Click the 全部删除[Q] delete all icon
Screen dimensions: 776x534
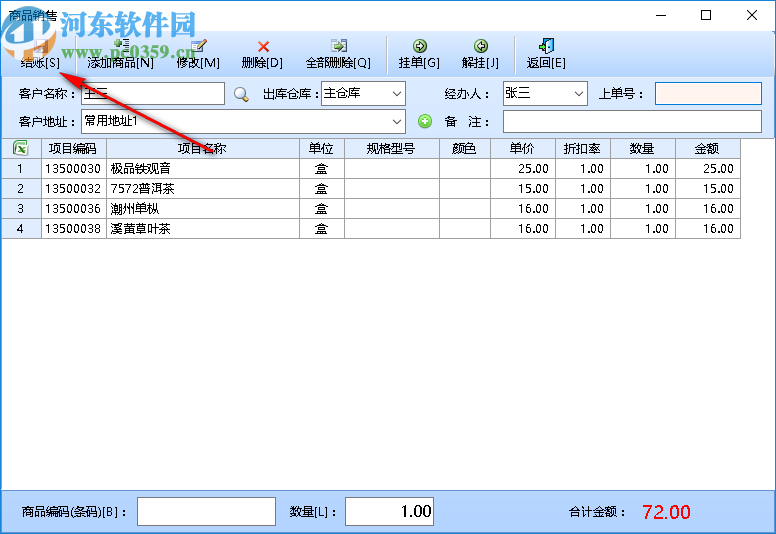click(339, 46)
